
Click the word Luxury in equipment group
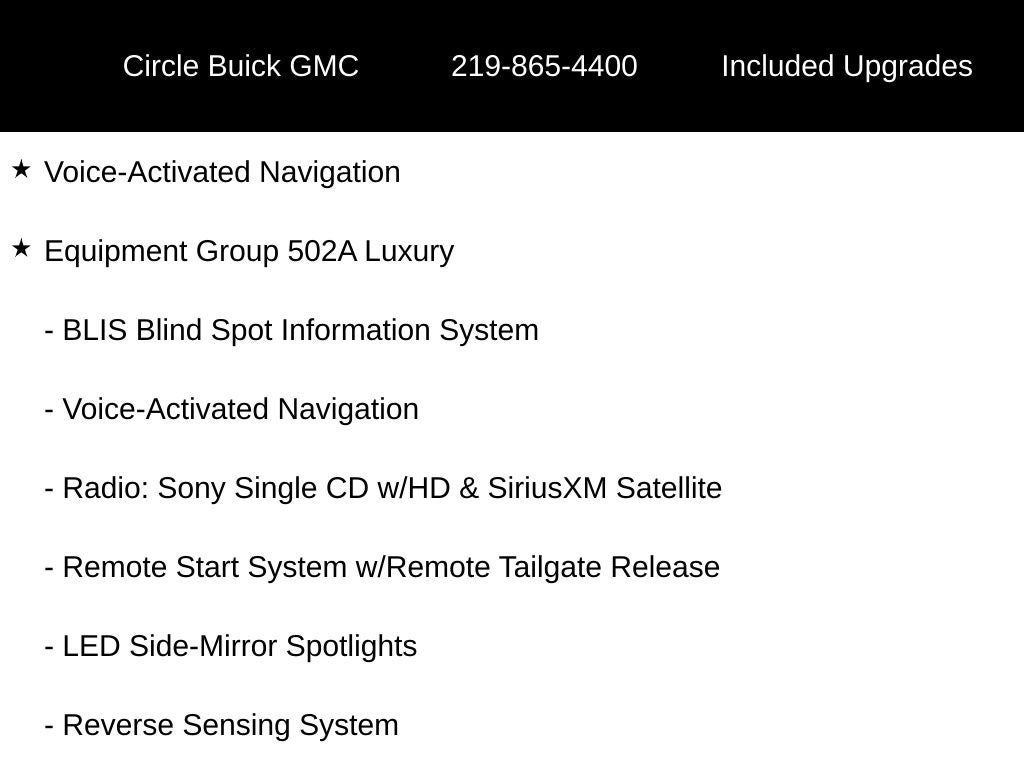(409, 252)
